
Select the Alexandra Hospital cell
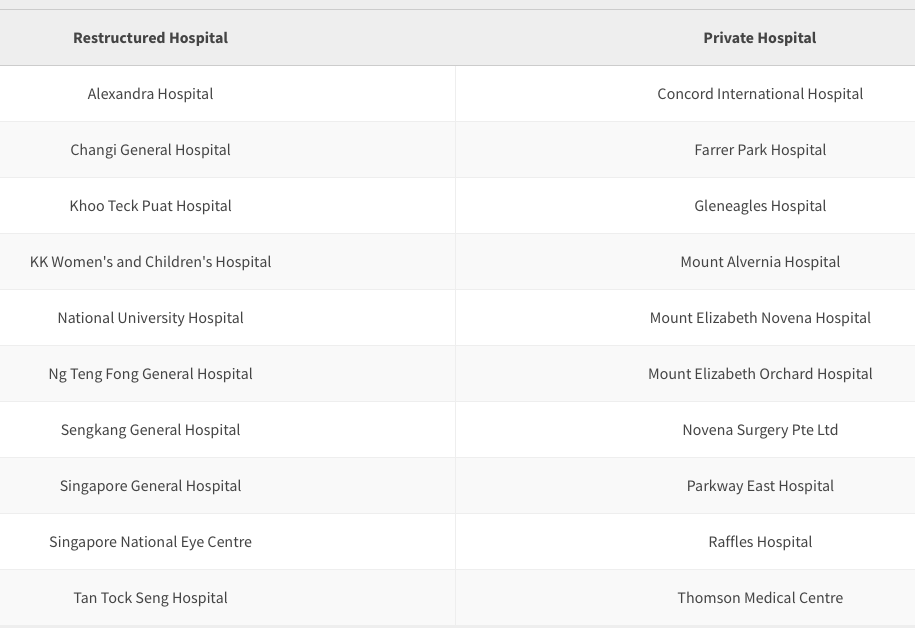pyautogui.click(x=151, y=94)
